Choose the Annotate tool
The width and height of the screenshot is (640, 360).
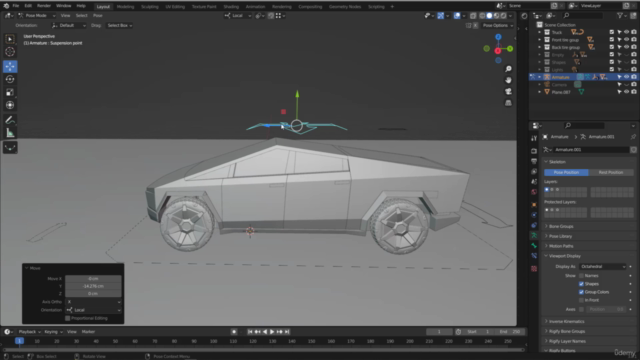[x=10, y=120]
